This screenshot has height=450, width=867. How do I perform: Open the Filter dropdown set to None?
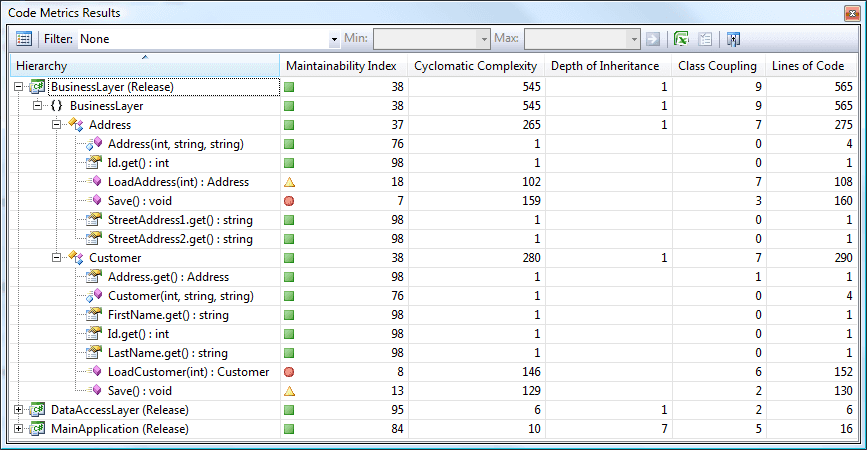pos(334,39)
